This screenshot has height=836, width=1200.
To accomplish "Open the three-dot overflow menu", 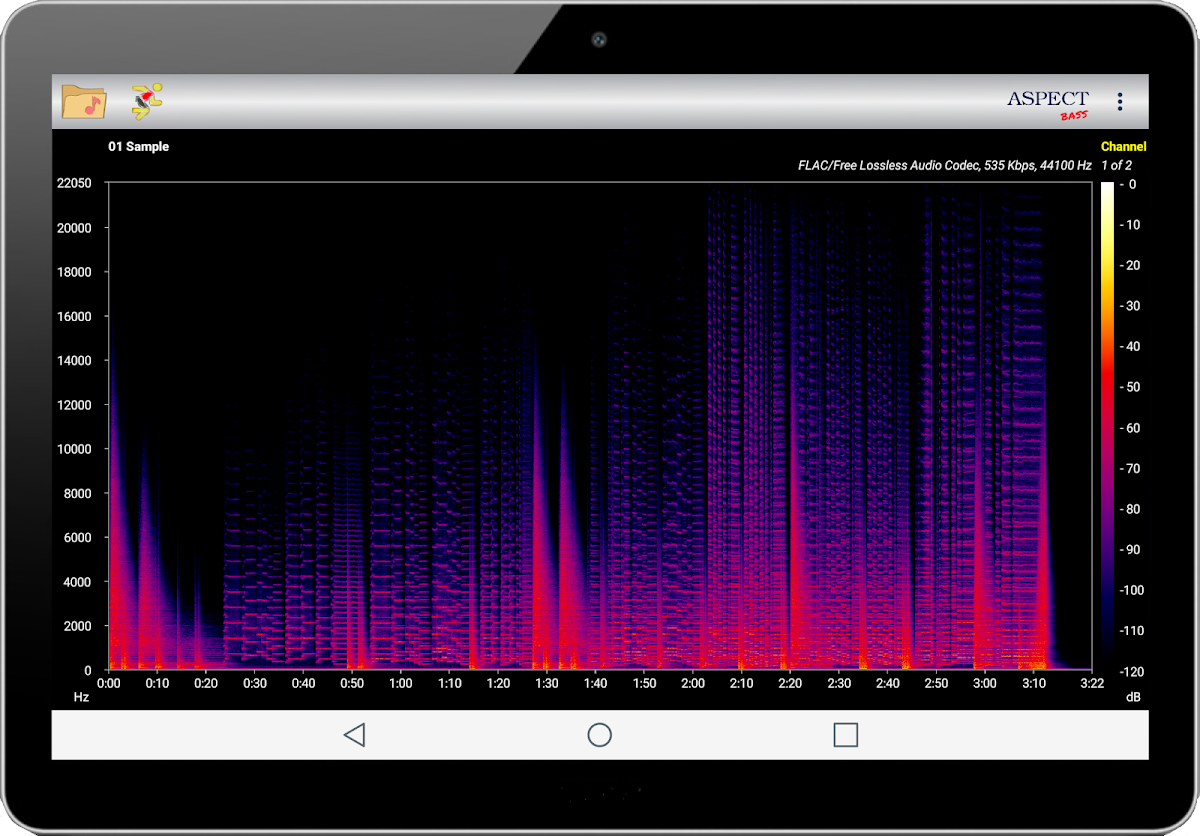I will (x=1120, y=101).
